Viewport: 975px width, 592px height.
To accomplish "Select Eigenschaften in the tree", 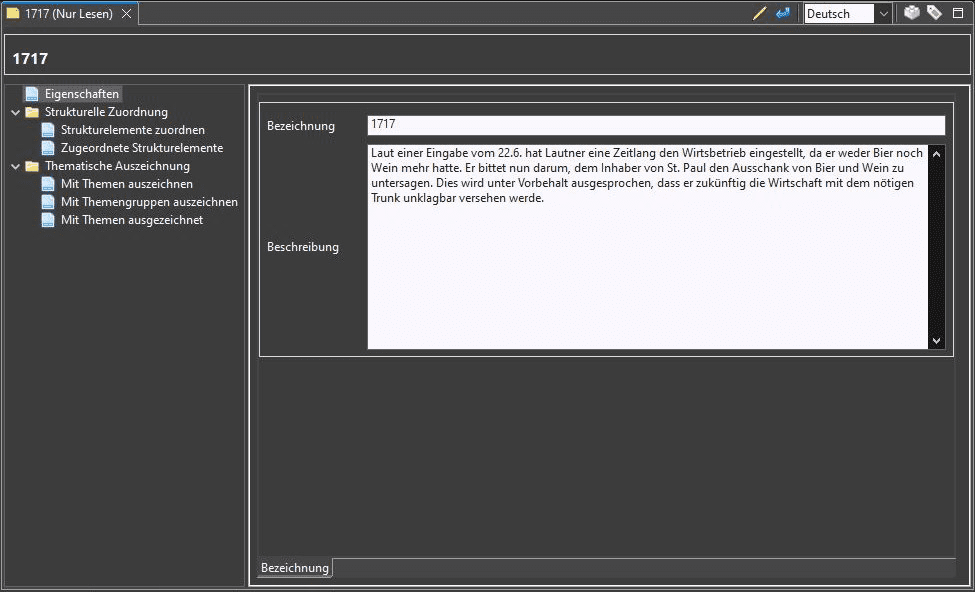I will click(x=81, y=94).
